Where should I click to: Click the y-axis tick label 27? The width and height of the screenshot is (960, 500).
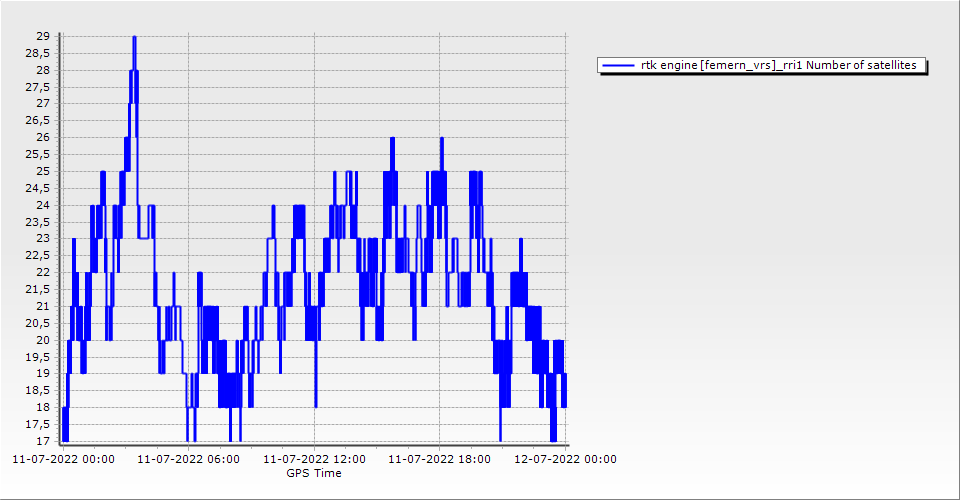pos(43,103)
